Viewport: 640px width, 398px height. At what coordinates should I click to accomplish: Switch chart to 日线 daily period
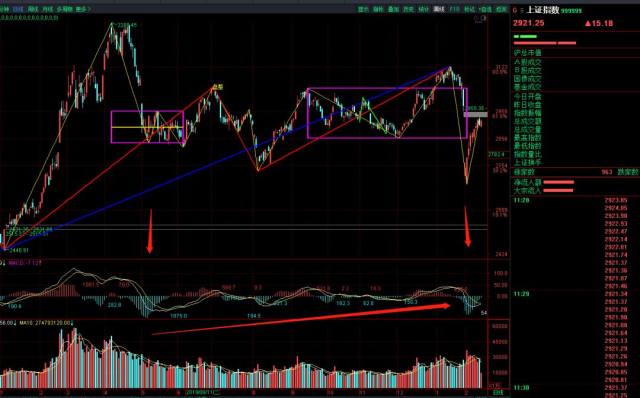pos(18,9)
